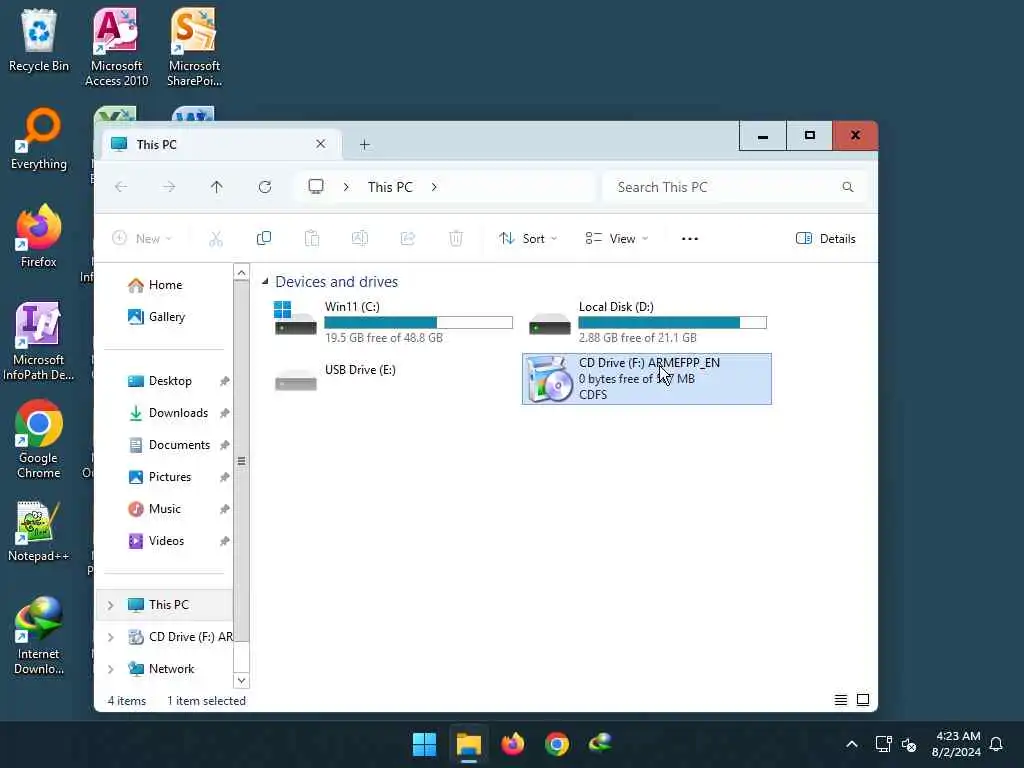Open Everything desktop shortcut
The height and width of the screenshot is (768, 1024).
[x=39, y=139]
